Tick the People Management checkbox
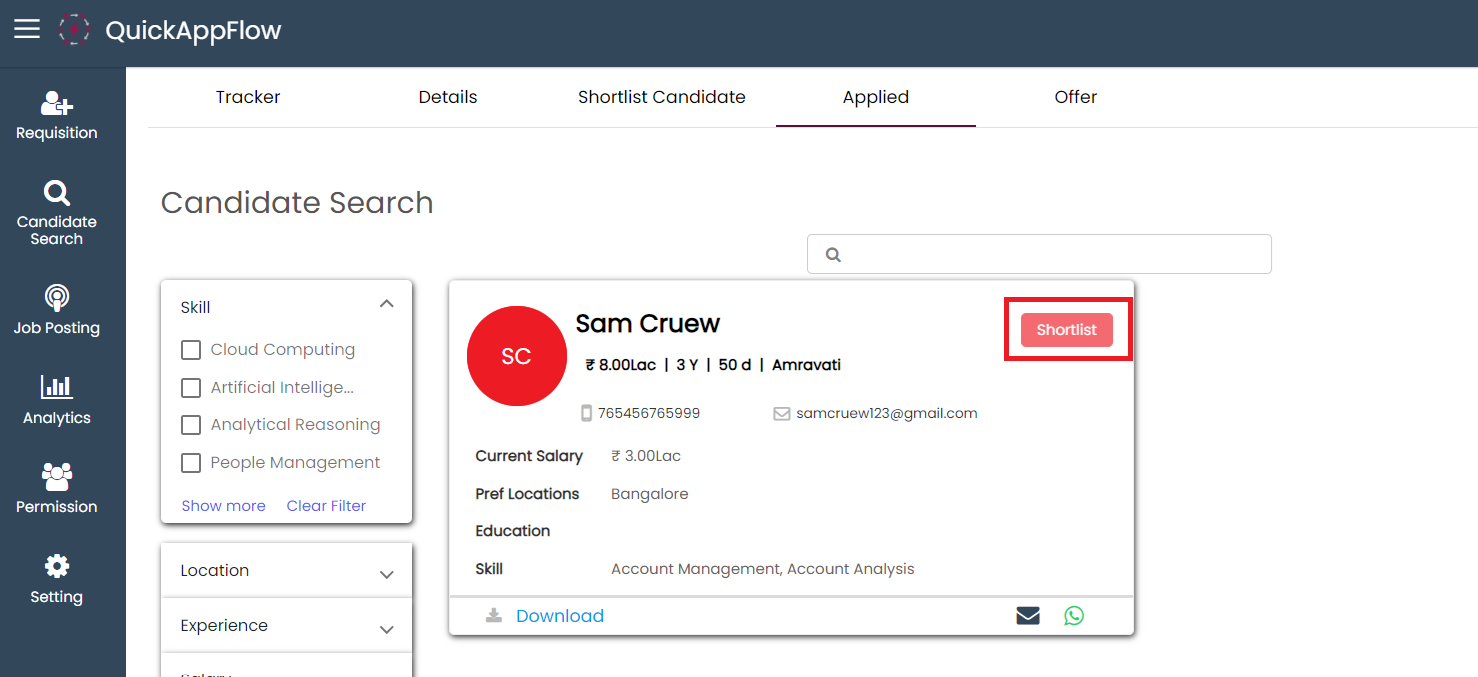The height and width of the screenshot is (677, 1478). coord(191,463)
